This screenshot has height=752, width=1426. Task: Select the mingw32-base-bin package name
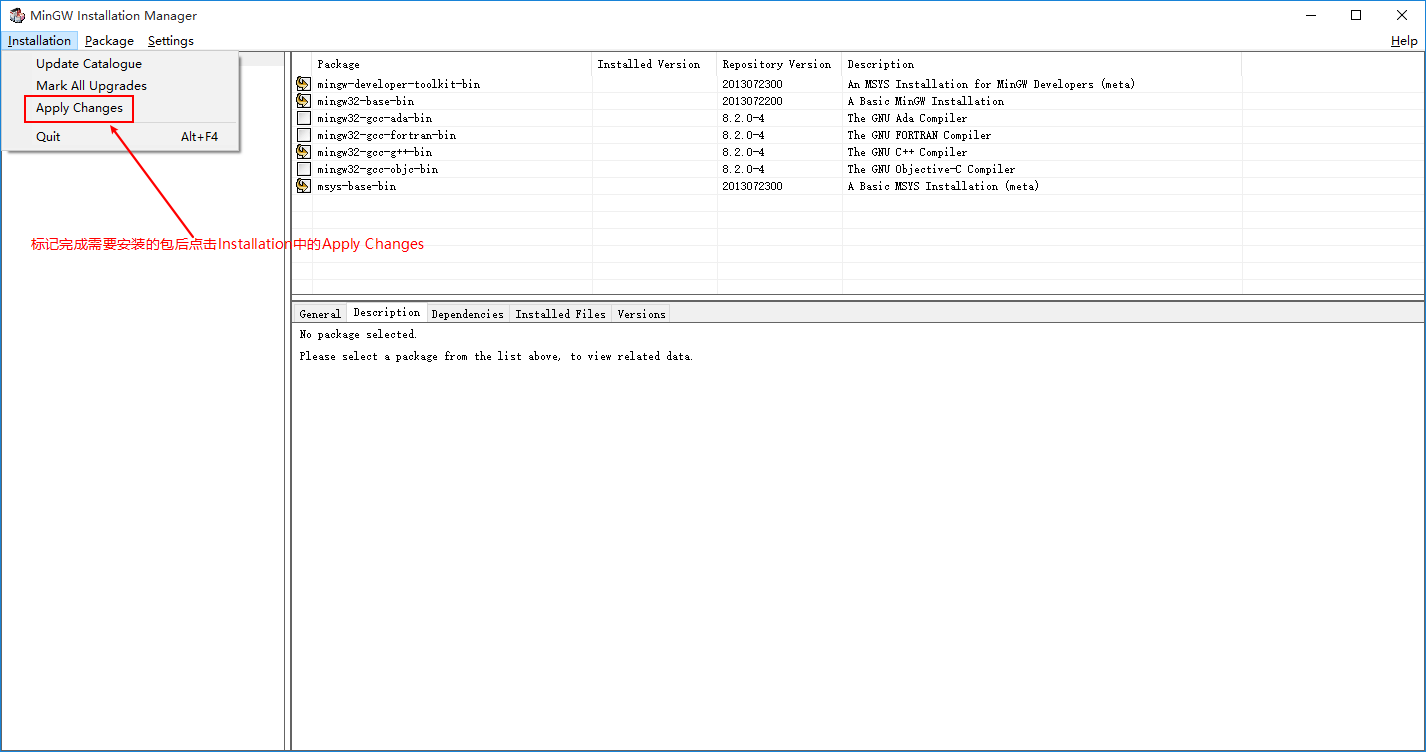point(365,101)
